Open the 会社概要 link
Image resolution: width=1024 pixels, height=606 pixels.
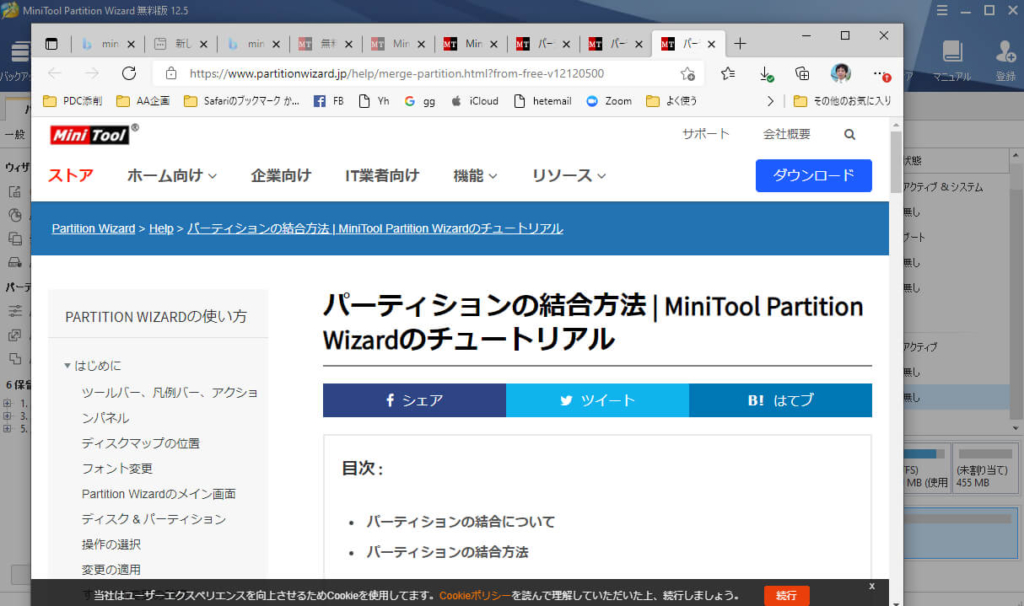(x=786, y=135)
